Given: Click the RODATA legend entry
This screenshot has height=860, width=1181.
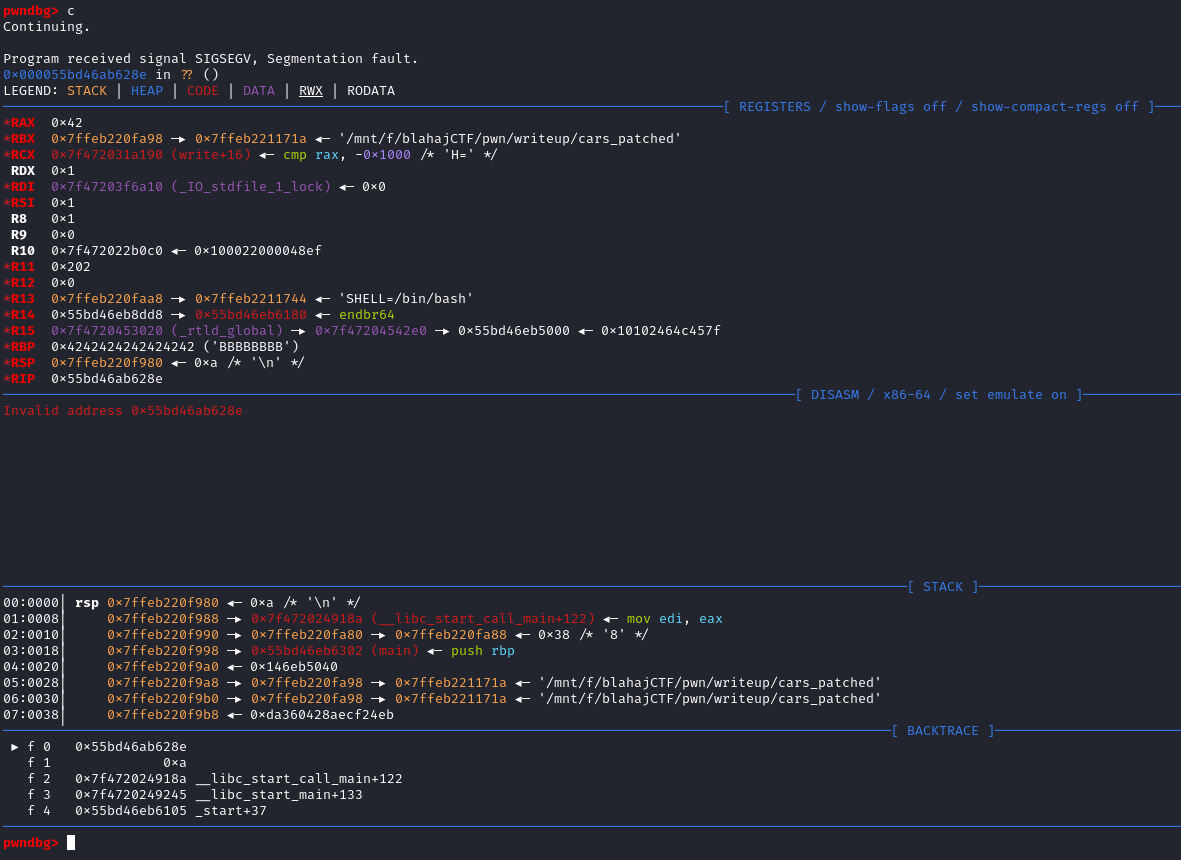Looking at the screenshot, I should pyautogui.click(x=370, y=90).
